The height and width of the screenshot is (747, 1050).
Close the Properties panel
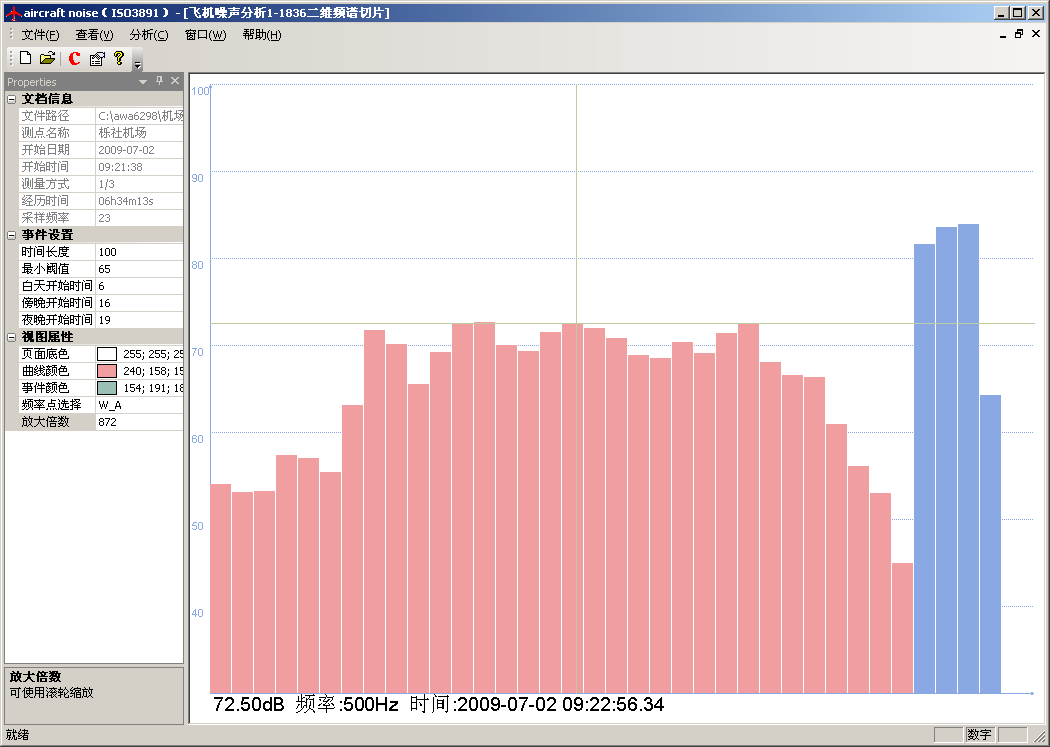tap(175, 81)
